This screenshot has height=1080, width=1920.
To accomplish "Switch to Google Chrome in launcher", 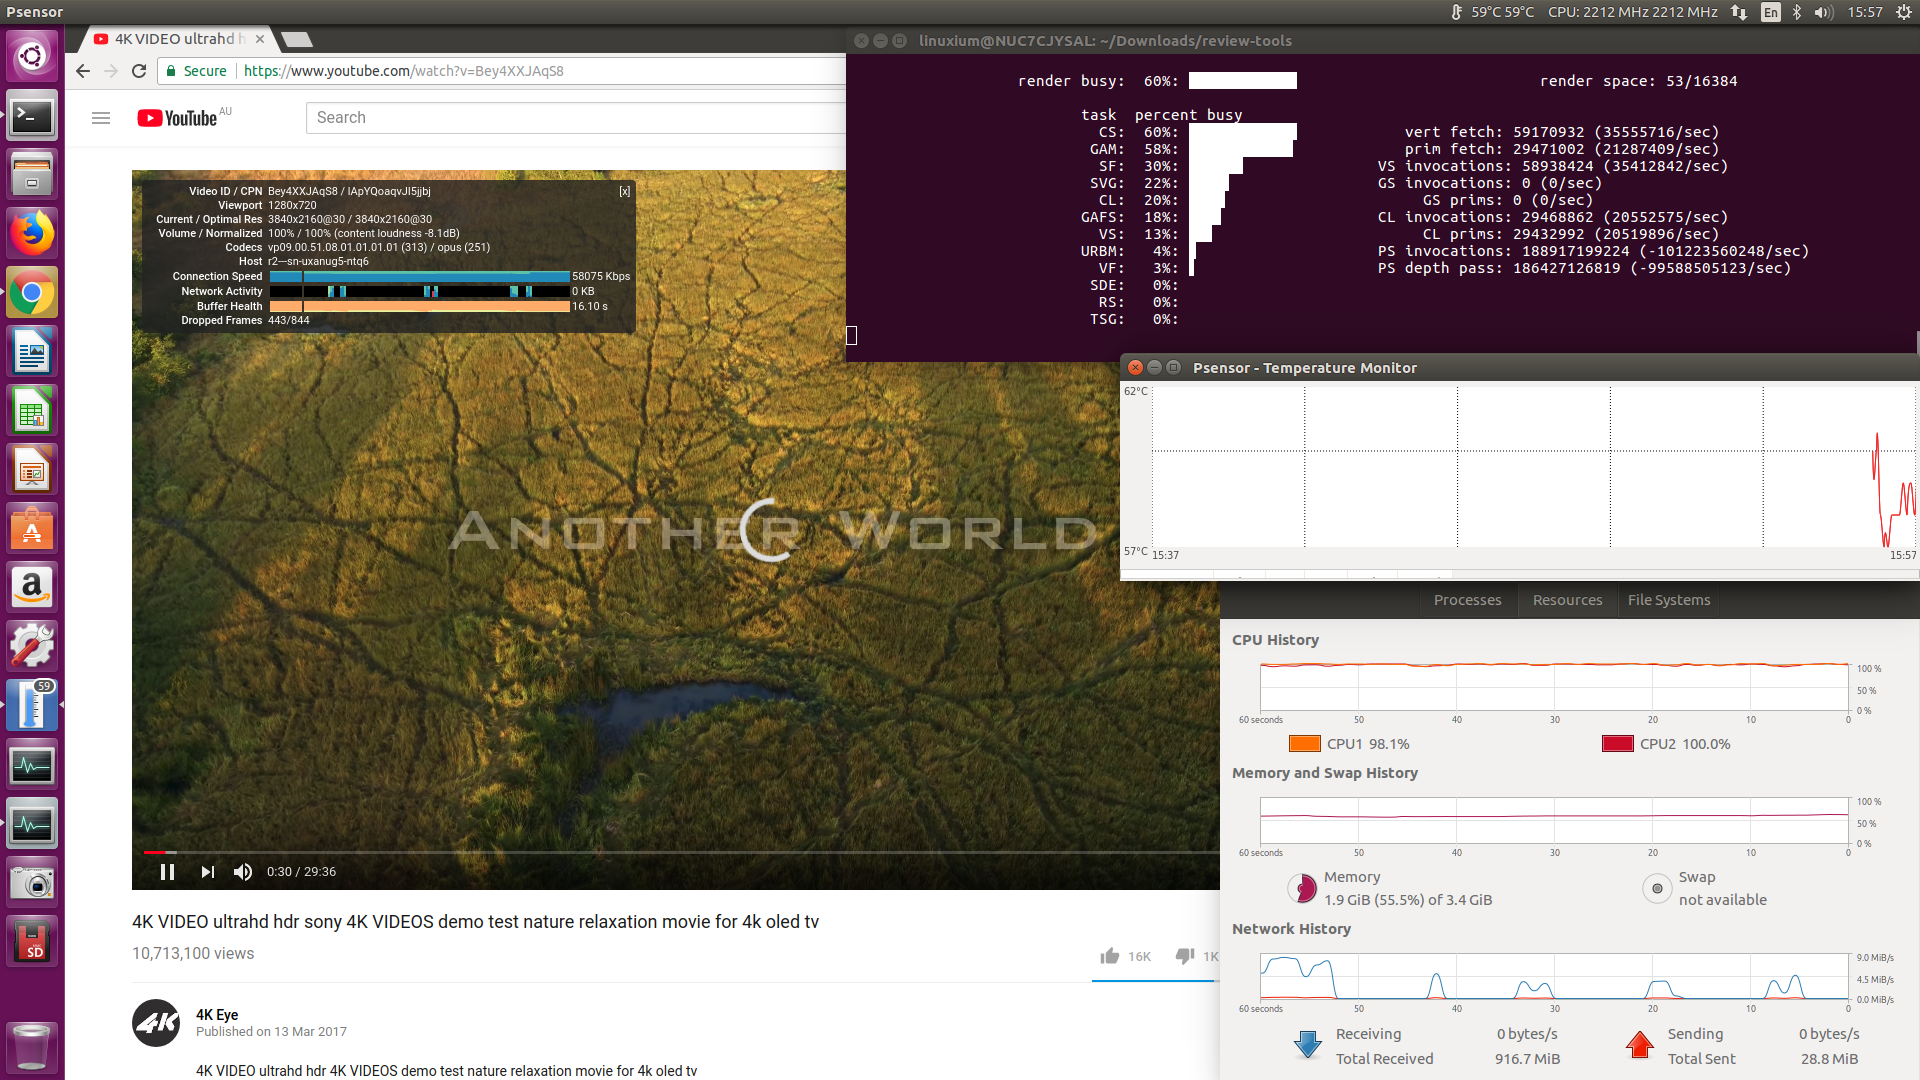I will [x=32, y=293].
